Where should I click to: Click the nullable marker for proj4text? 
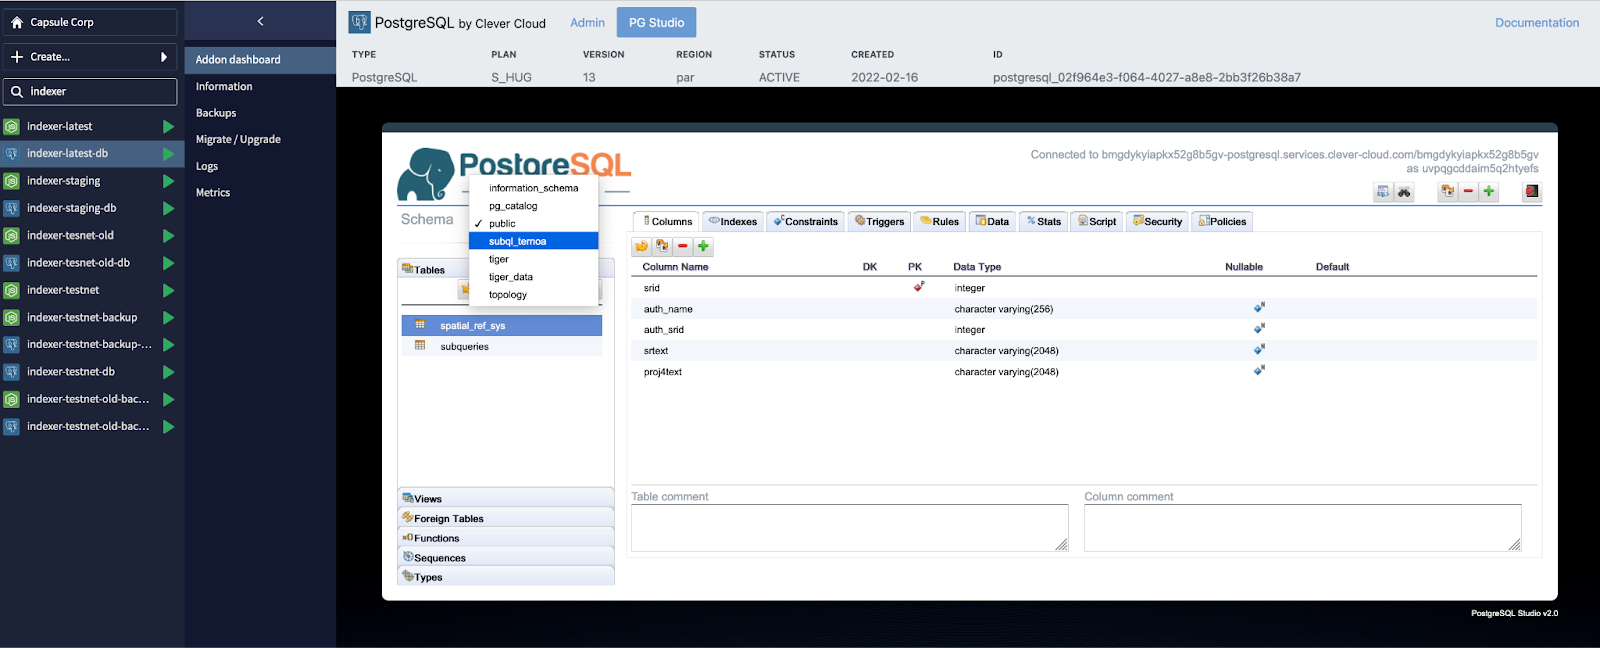(x=1259, y=371)
